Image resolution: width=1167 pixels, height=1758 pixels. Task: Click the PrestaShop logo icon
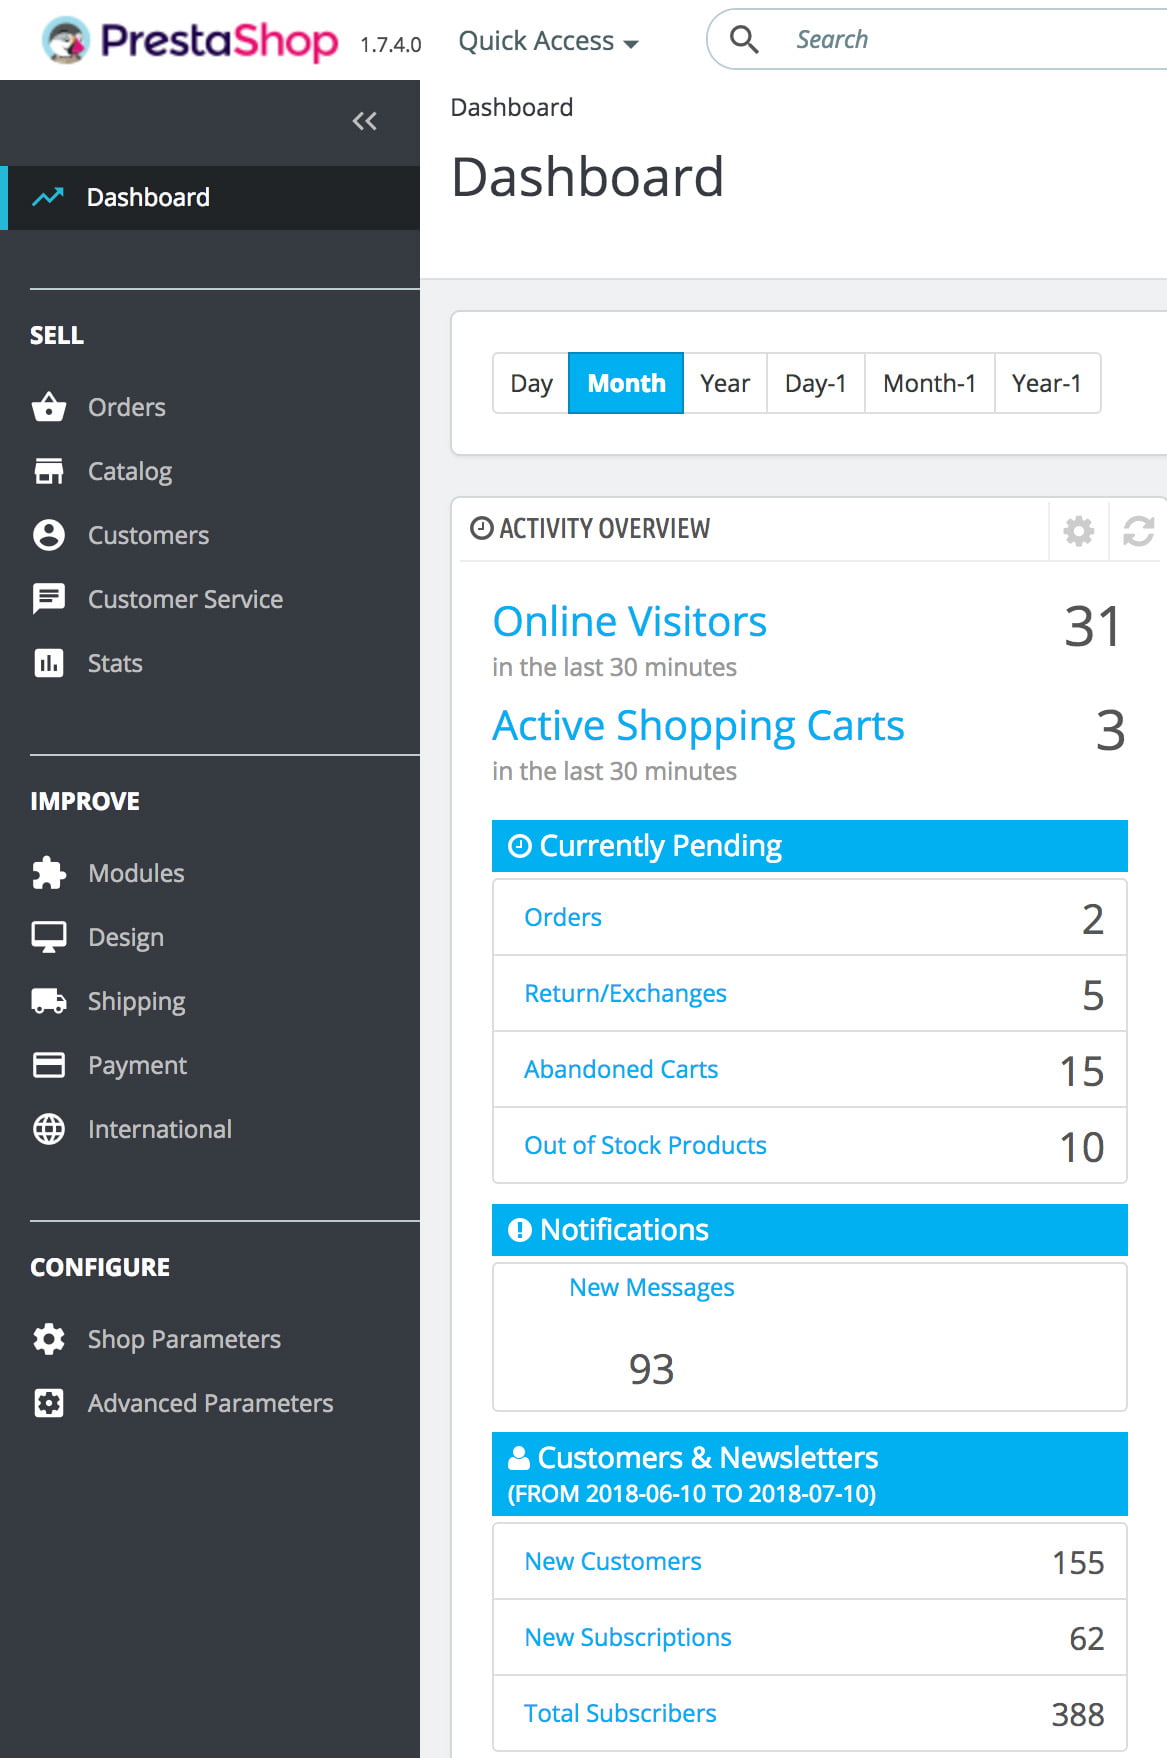66,40
